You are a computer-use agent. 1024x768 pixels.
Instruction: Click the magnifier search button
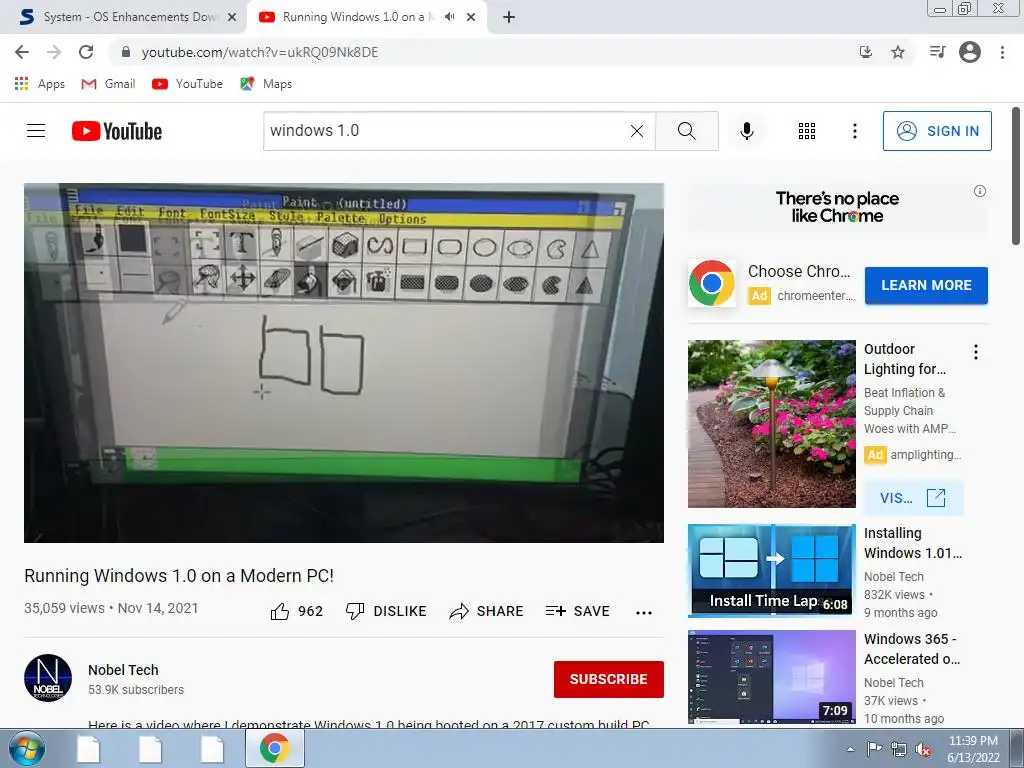[686, 131]
